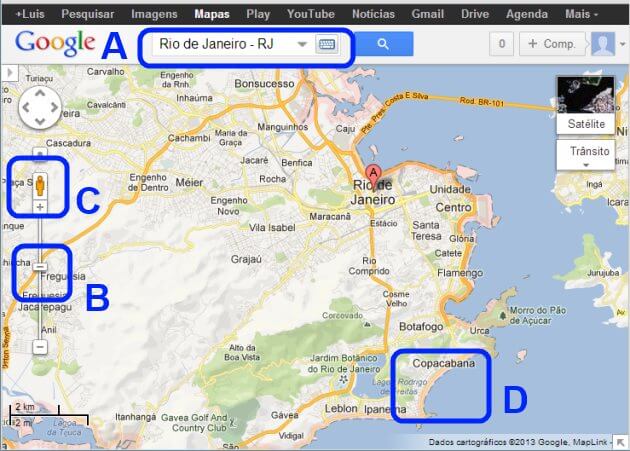The width and height of the screenshot is (630, 451).
Task: Switch to Satélite map view
Action: click(586, 106)
